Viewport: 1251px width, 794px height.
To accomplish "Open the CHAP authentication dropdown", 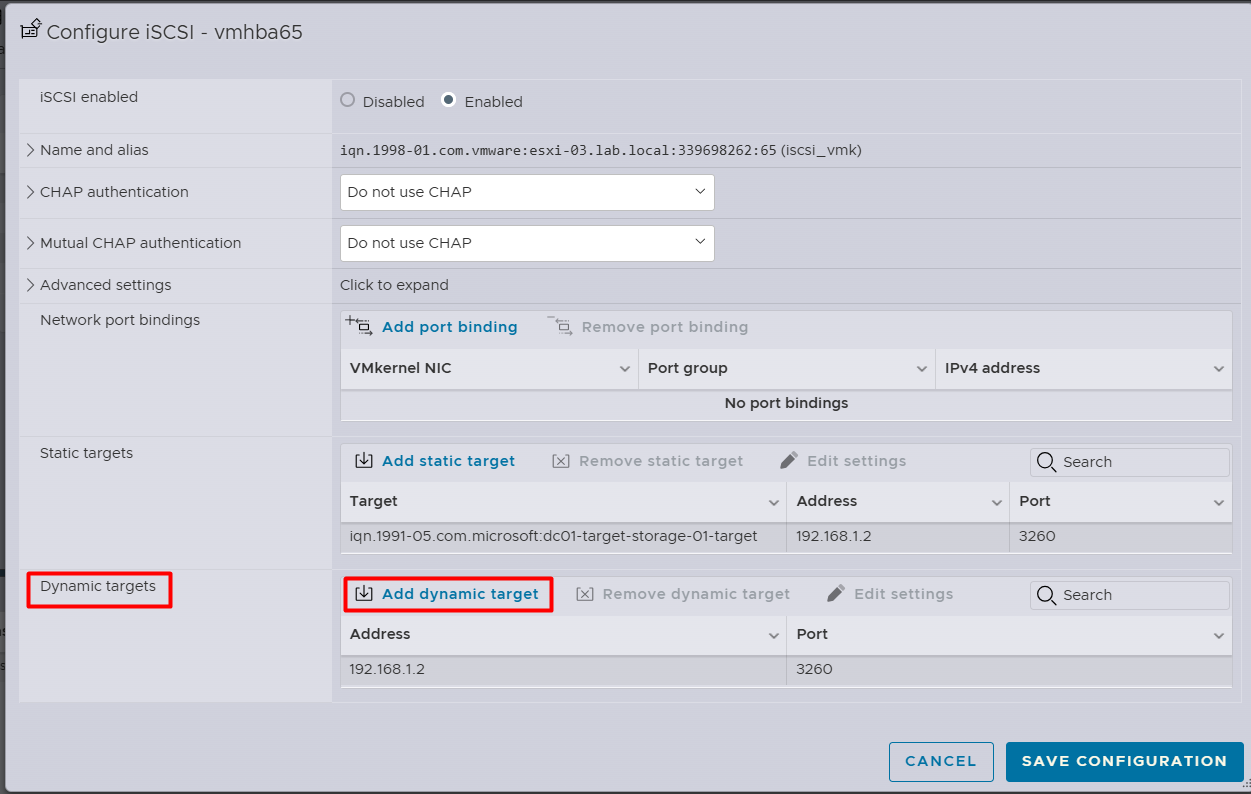I will click(x=527, y=192).
